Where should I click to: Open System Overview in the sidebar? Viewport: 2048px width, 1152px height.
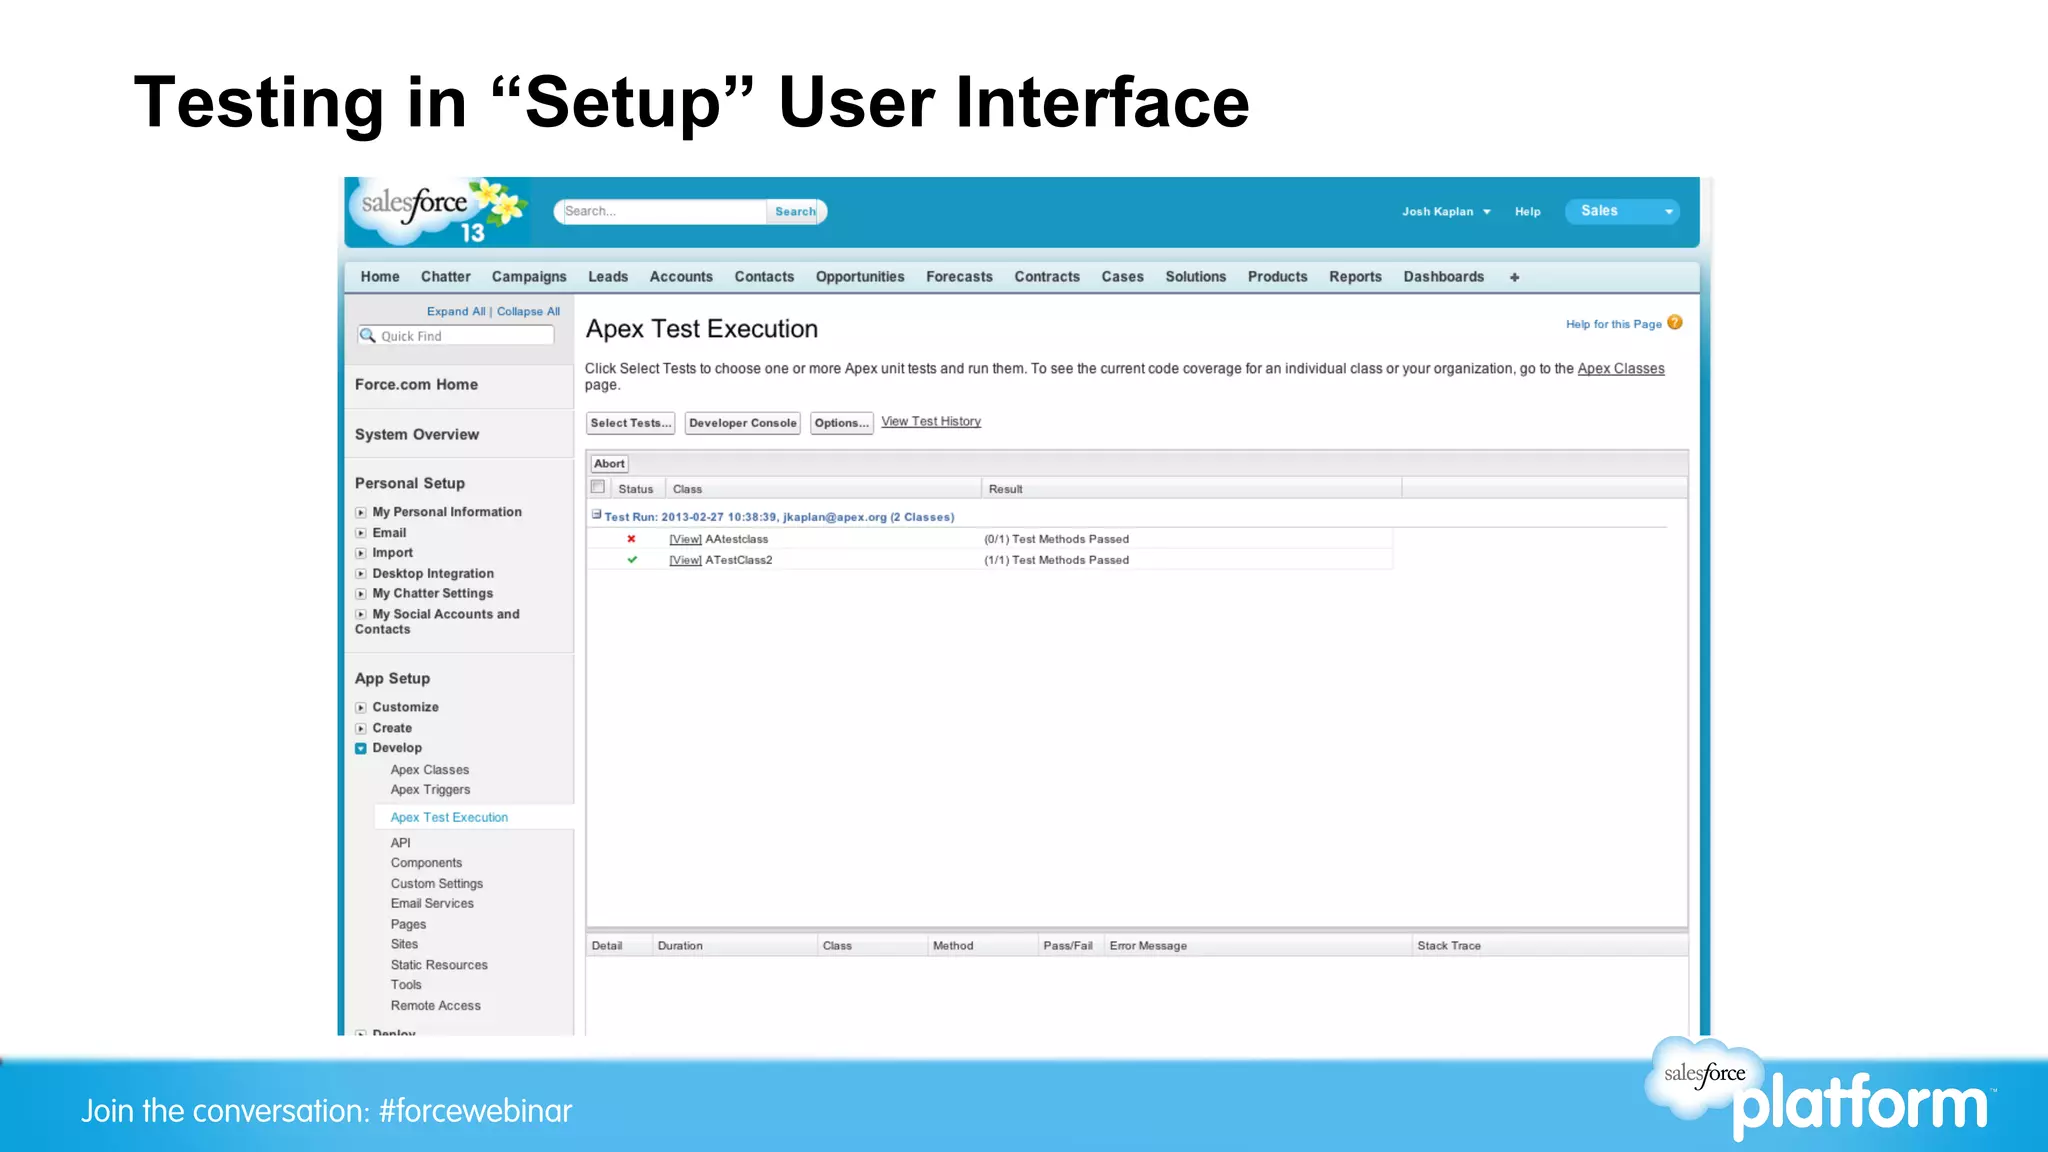point(417,435)
